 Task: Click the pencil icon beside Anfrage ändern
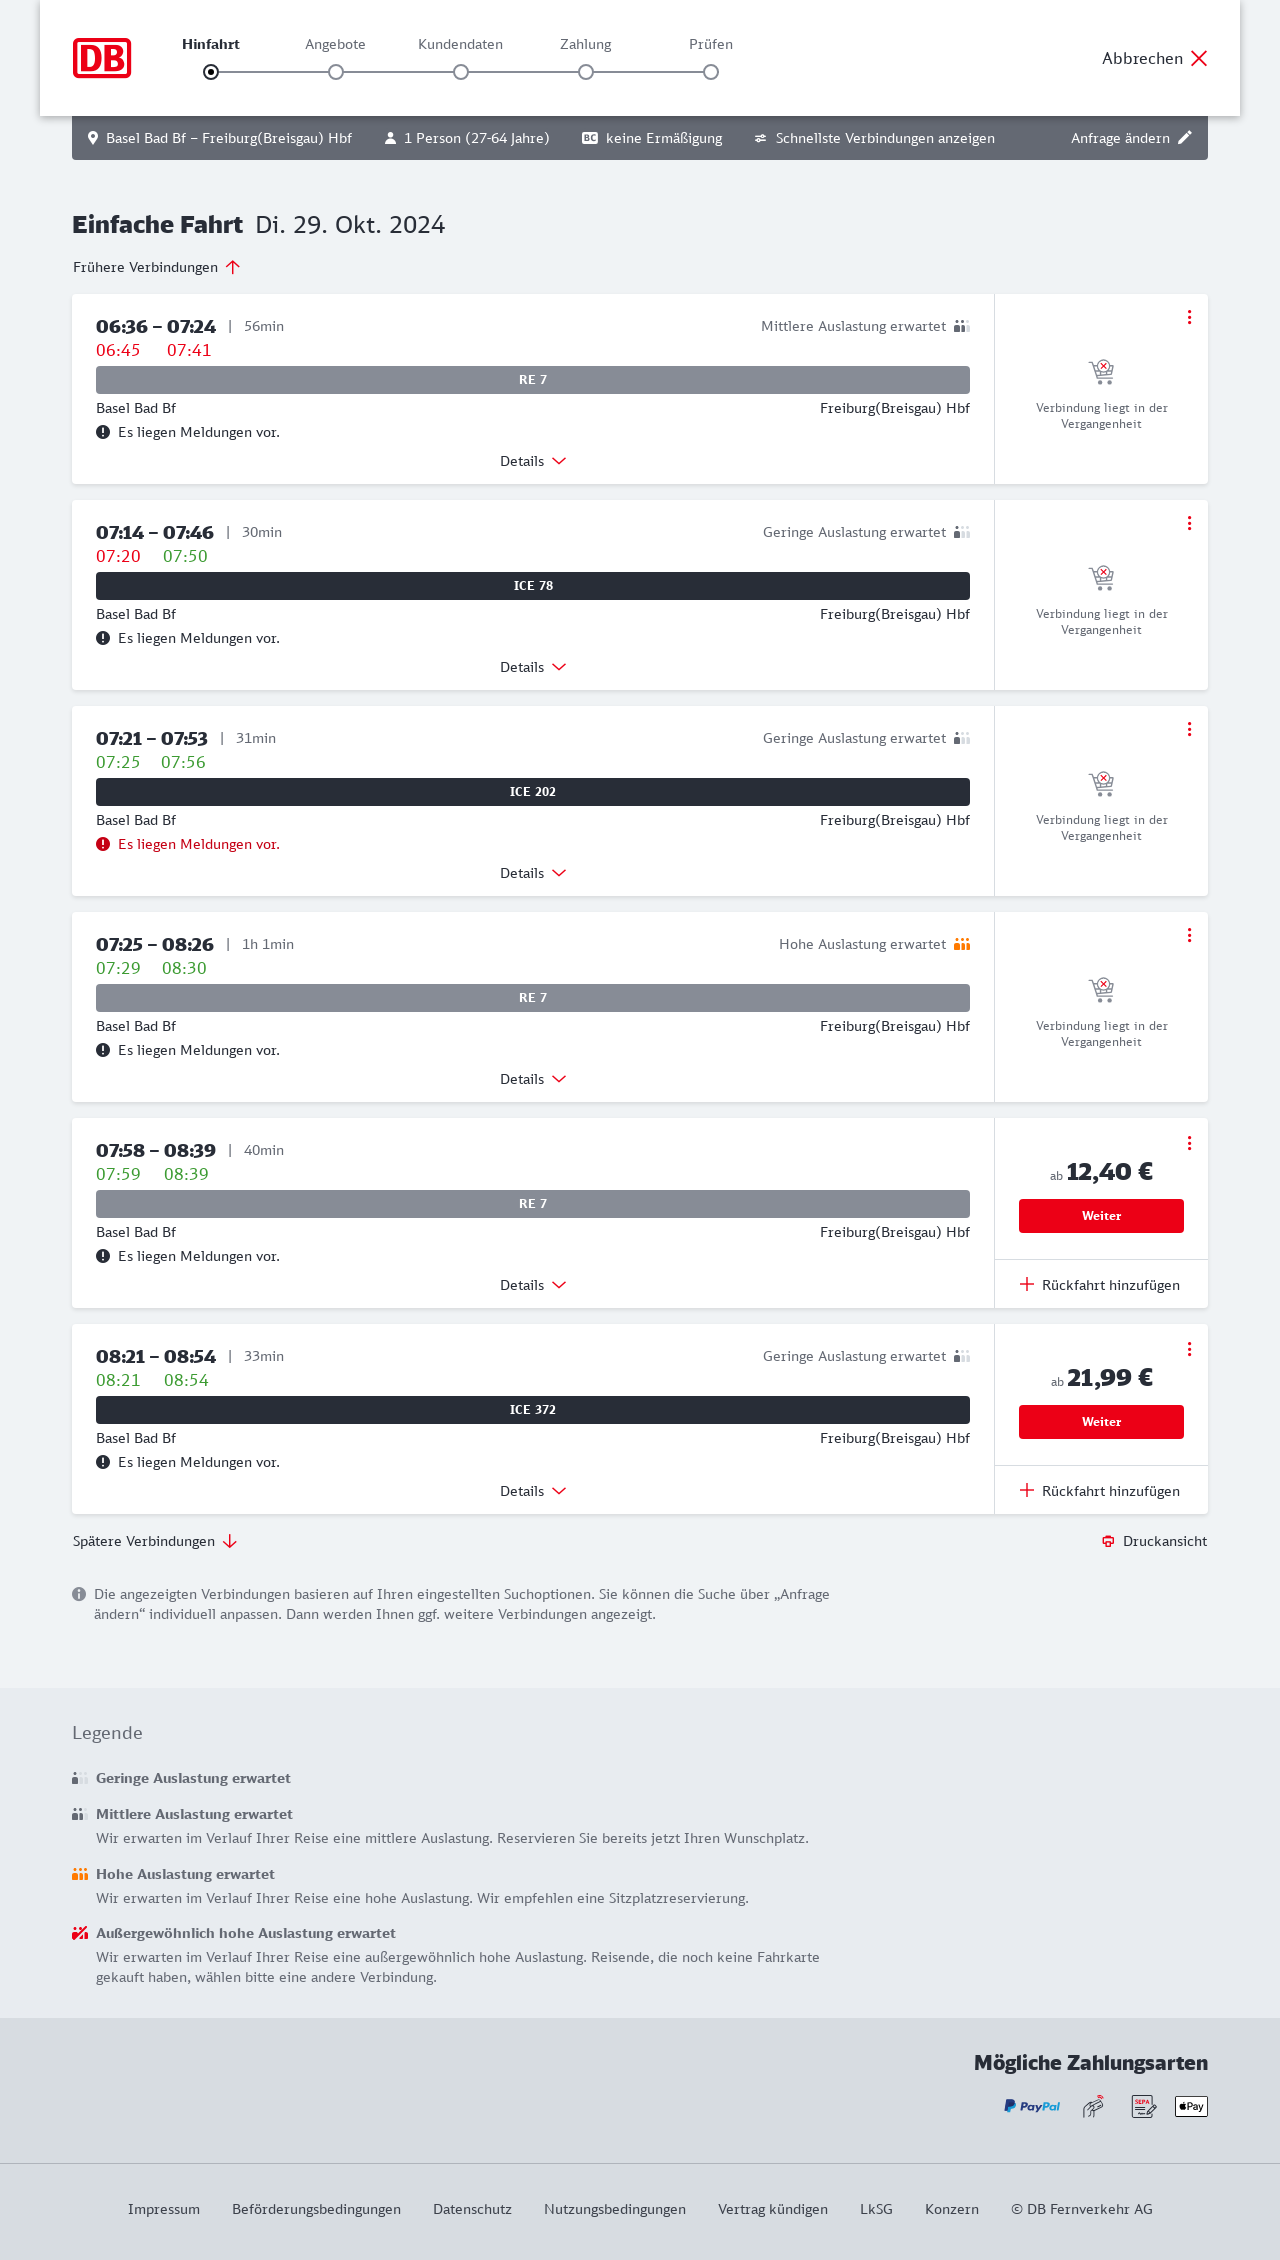1185,138
